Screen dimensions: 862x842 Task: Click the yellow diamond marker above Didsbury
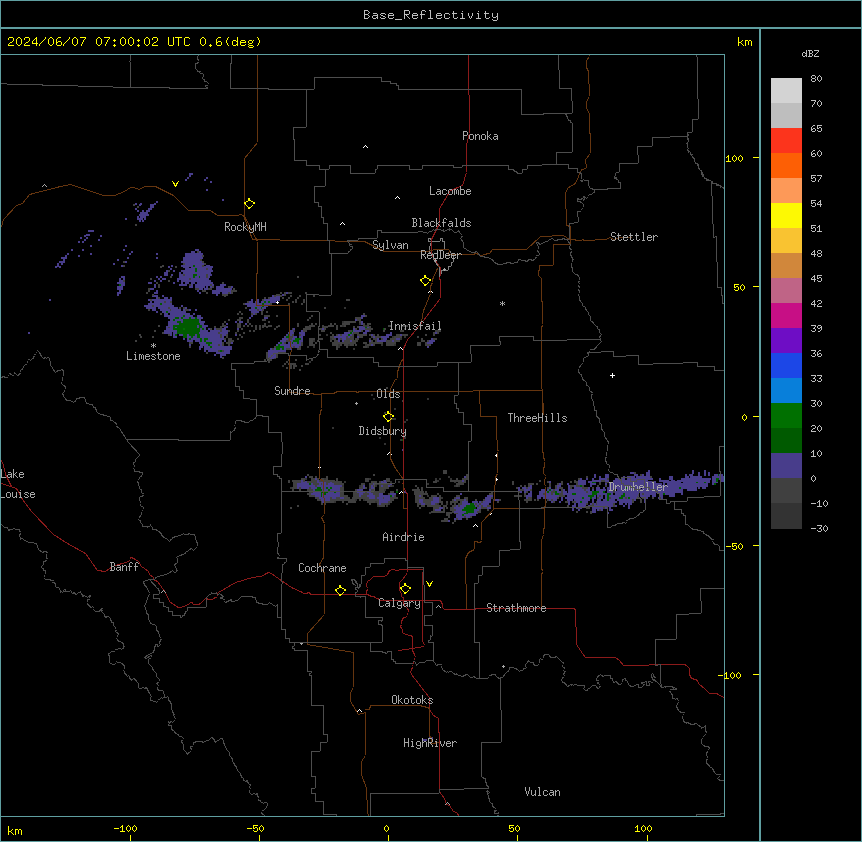[388, 416]
